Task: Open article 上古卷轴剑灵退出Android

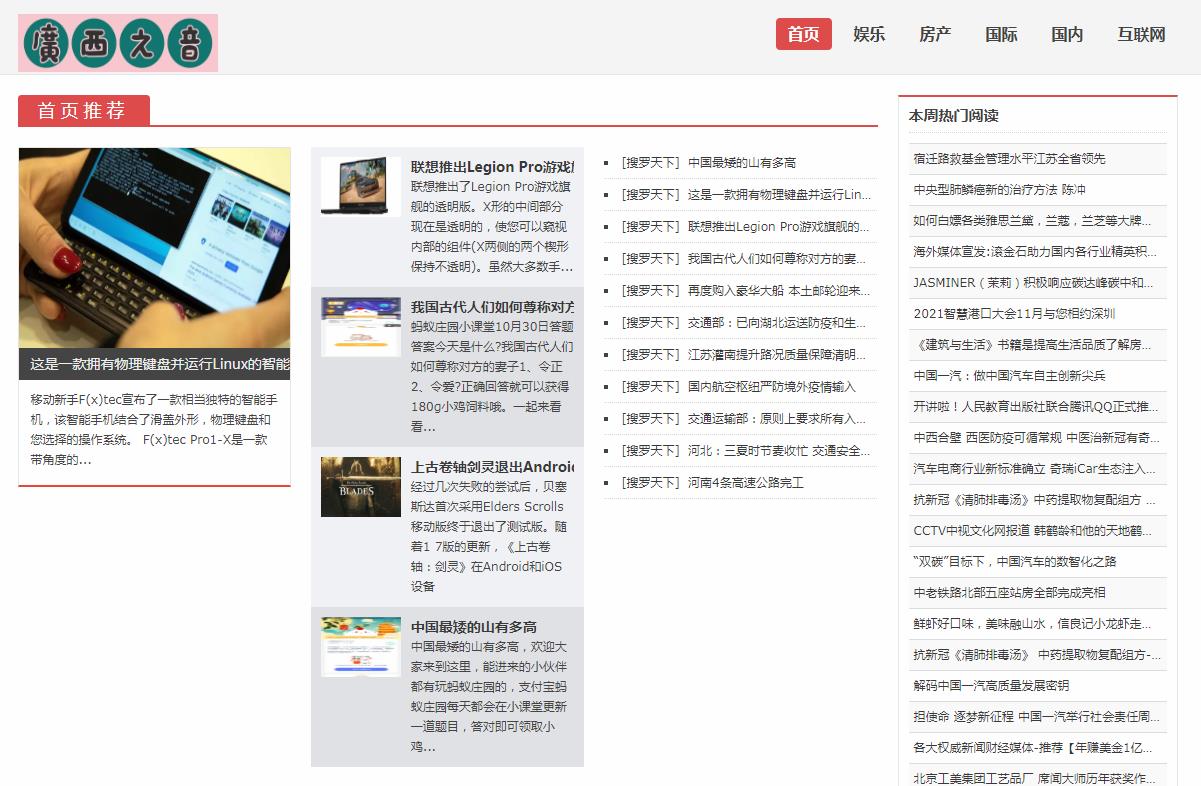Action: coord(492,466)
